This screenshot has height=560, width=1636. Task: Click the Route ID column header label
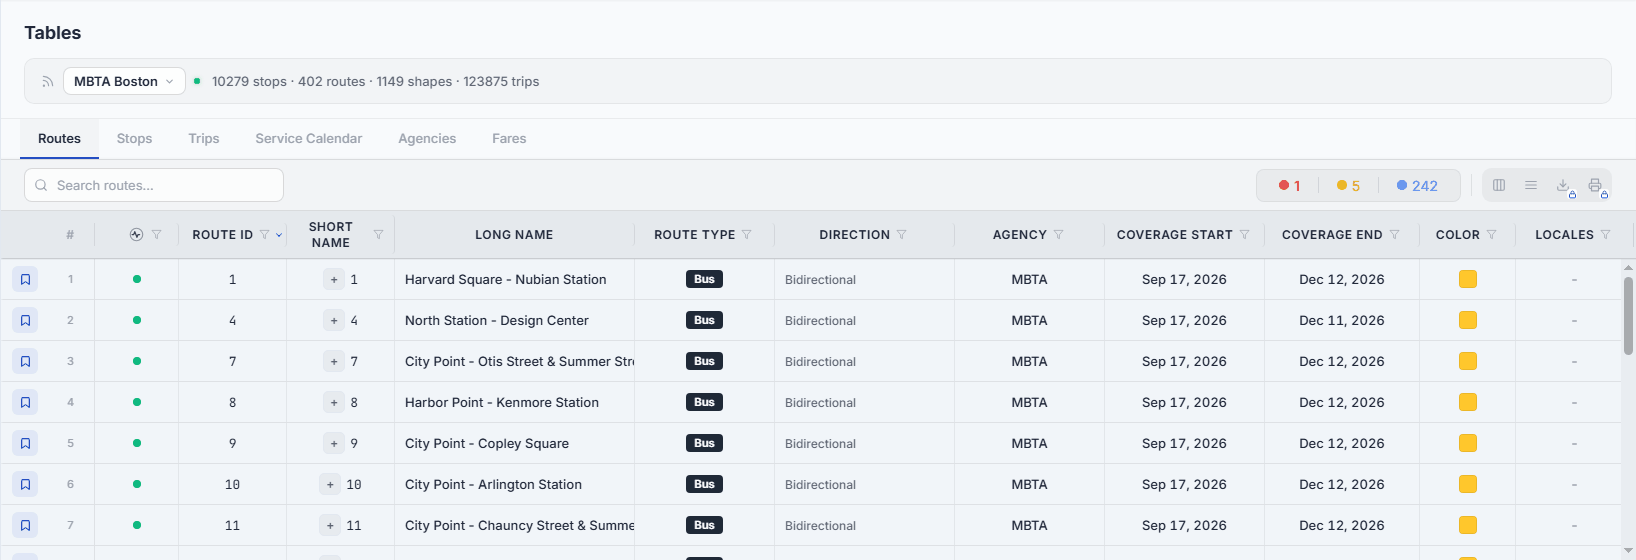222,235
